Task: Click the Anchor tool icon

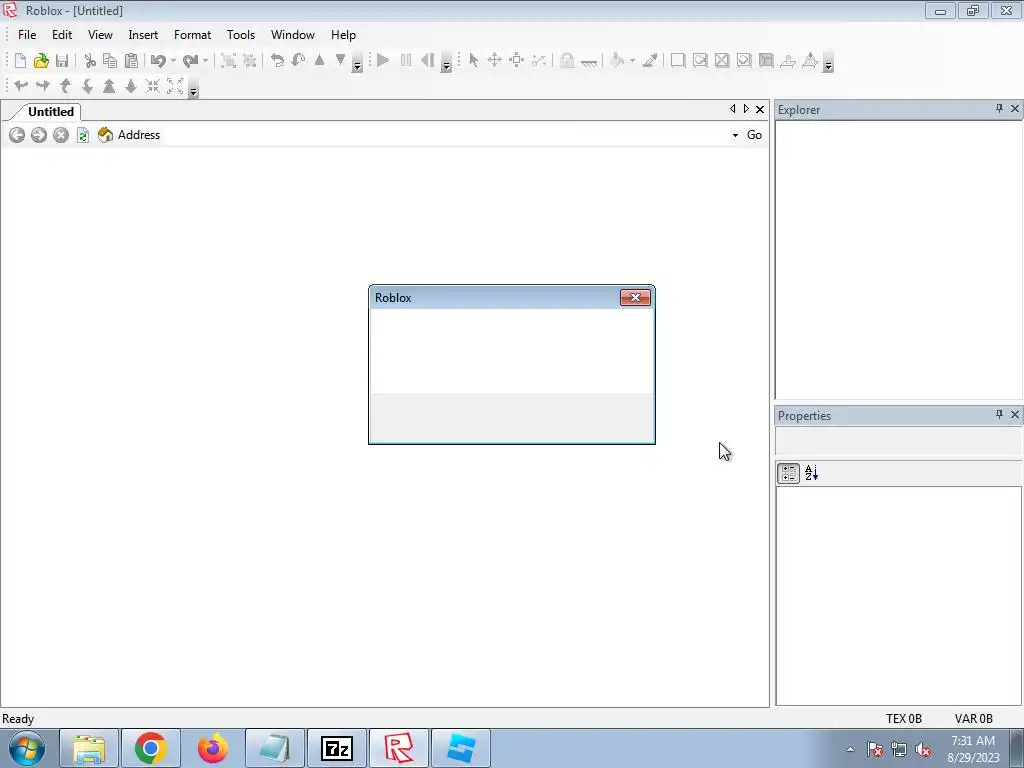Action: tap(589, 61)
